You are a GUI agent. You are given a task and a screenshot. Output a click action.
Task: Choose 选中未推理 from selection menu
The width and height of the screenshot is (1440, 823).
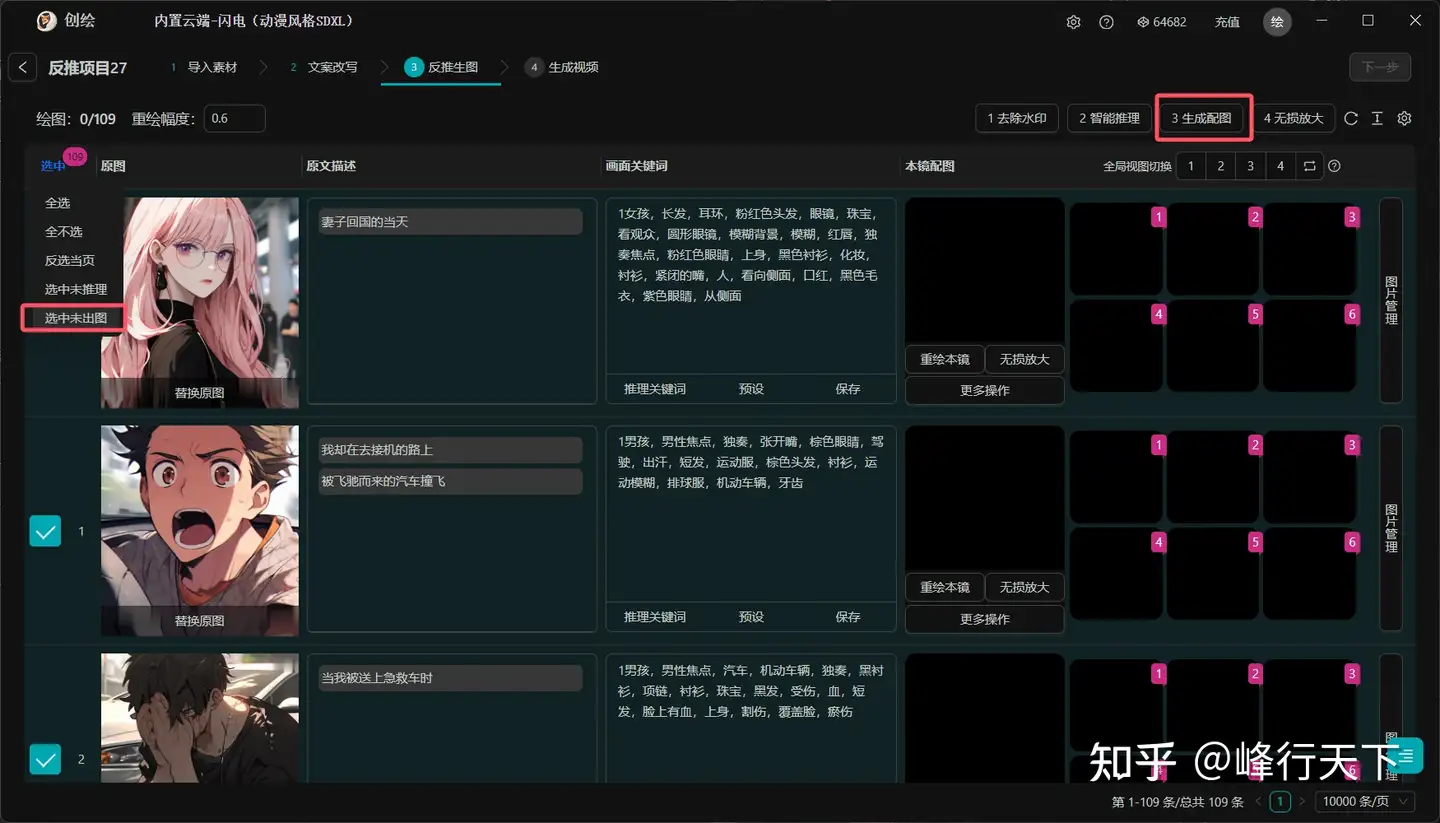click(76, 289)
